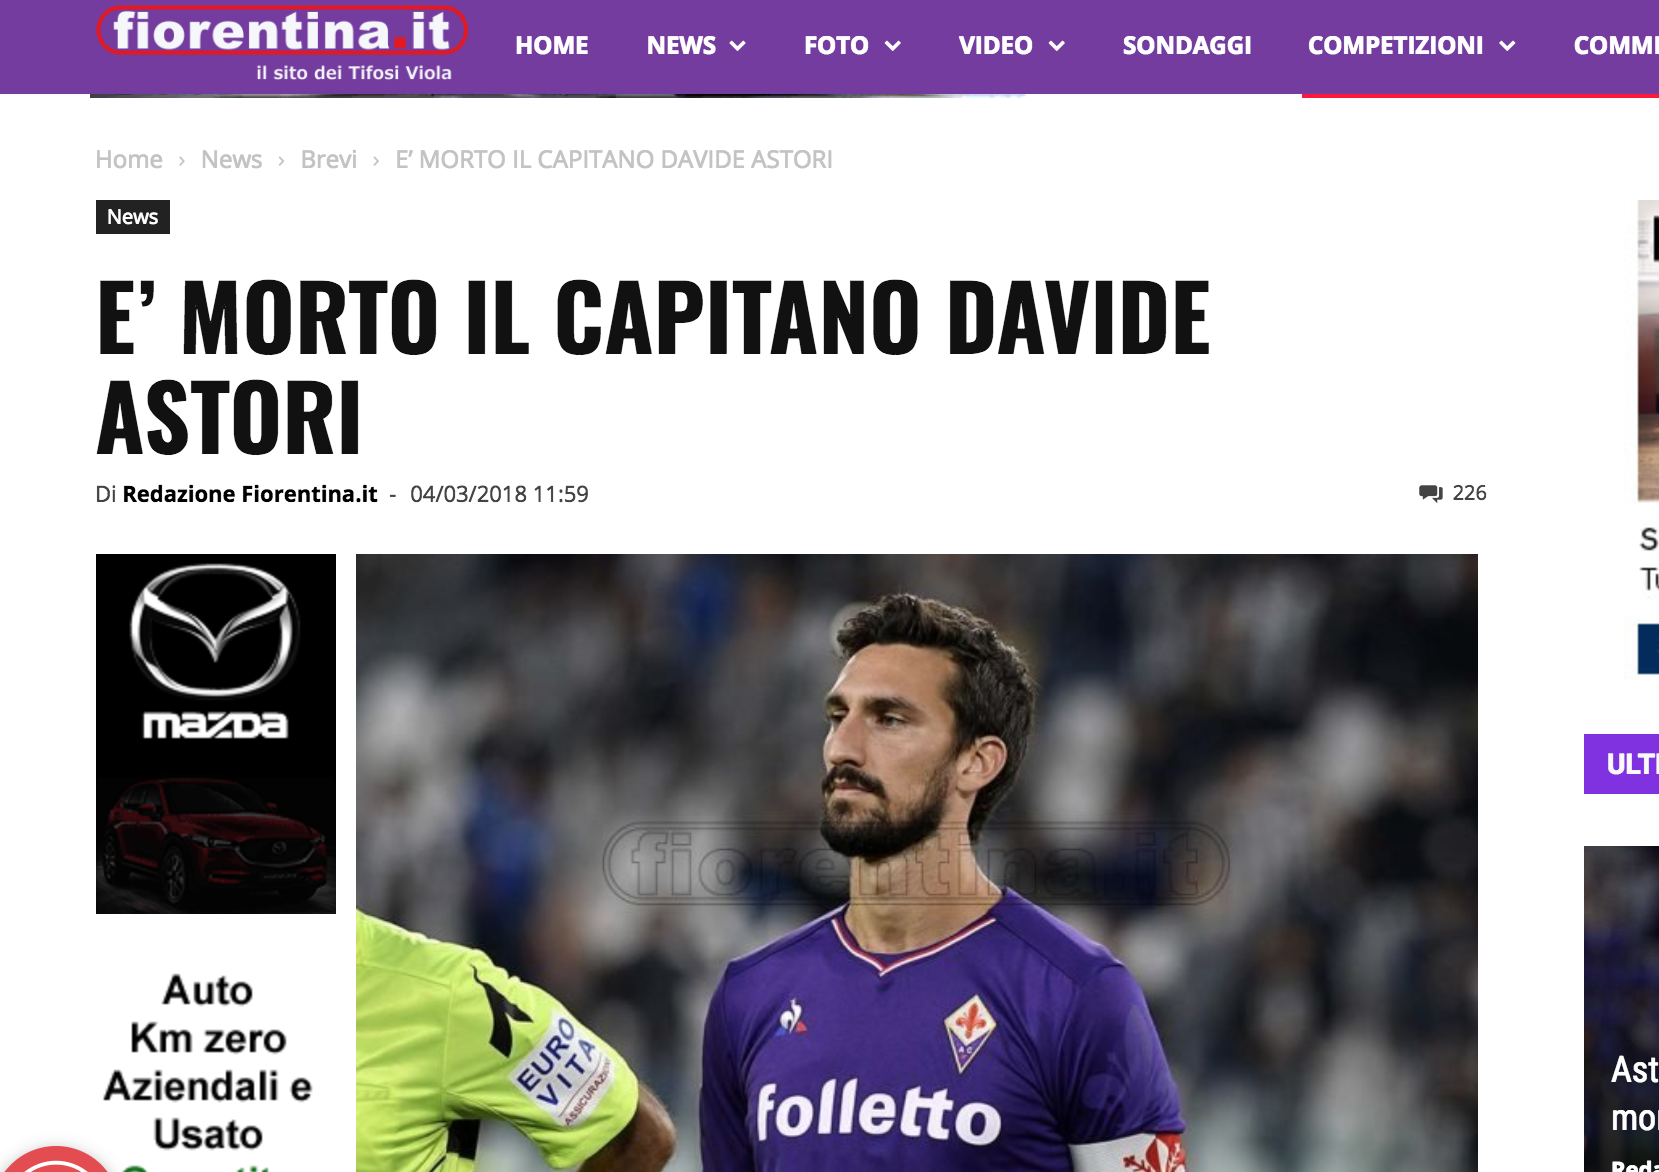The width and height of the screenshot is (1659, 1172).
Task: Open author Redazione Fiorentina.it link
Action: 250,494
